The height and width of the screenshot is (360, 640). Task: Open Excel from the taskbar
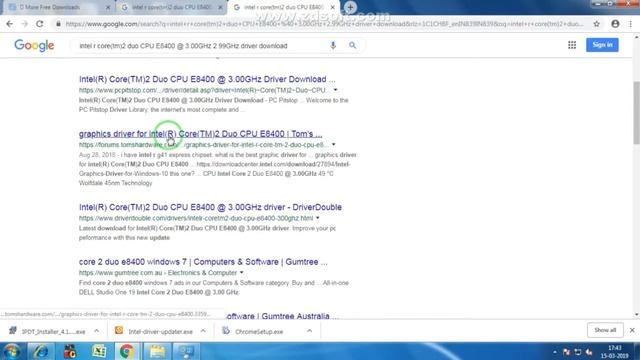click(99, 351)
